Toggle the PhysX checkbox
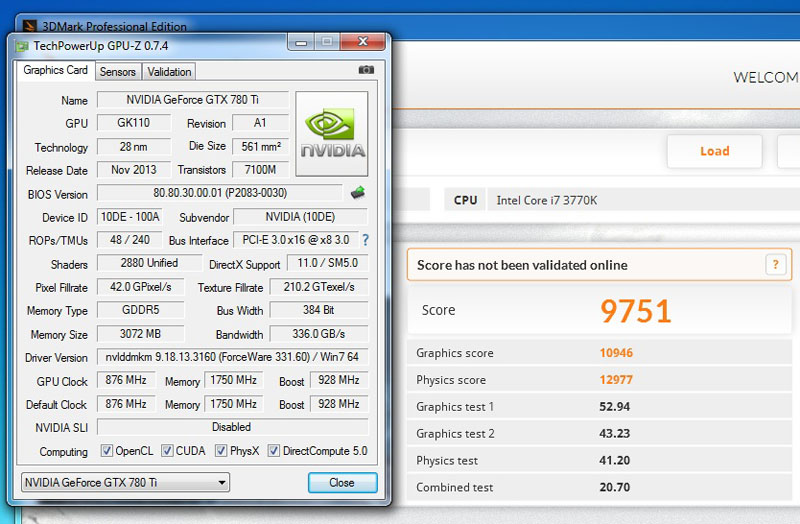 (221, 451)
